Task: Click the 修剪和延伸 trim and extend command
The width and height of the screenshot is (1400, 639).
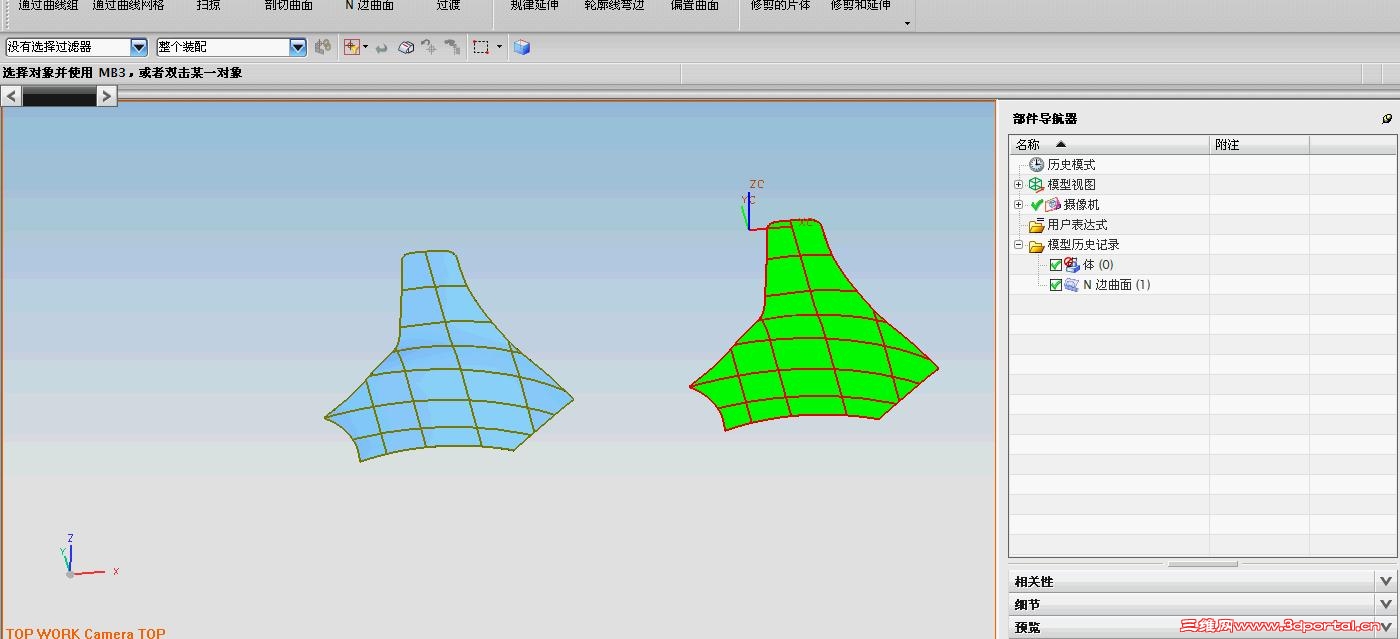Action: click(861, 6)
